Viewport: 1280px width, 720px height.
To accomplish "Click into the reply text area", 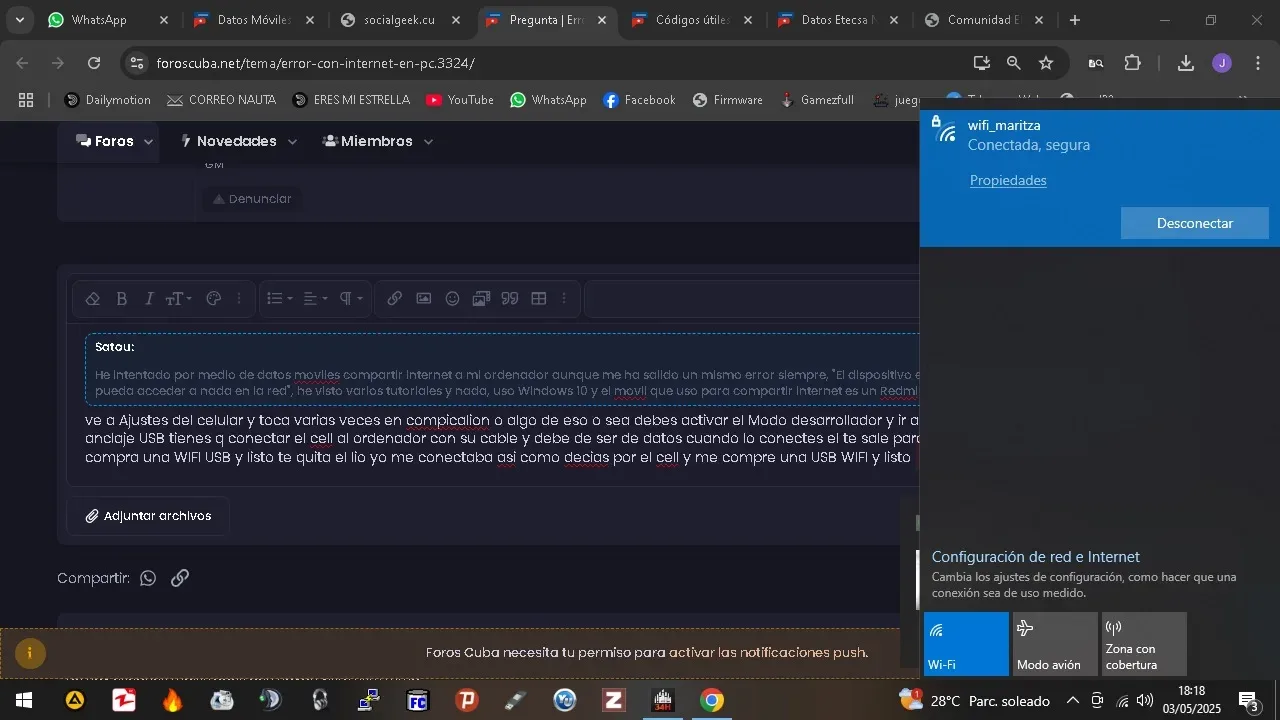I will (x=500, y=439).
